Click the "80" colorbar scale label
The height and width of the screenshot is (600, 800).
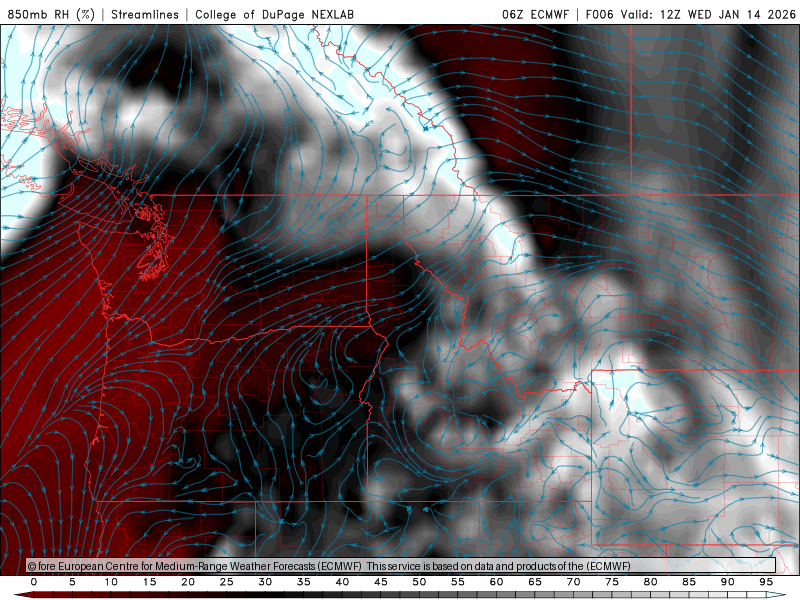click(651, 582)
